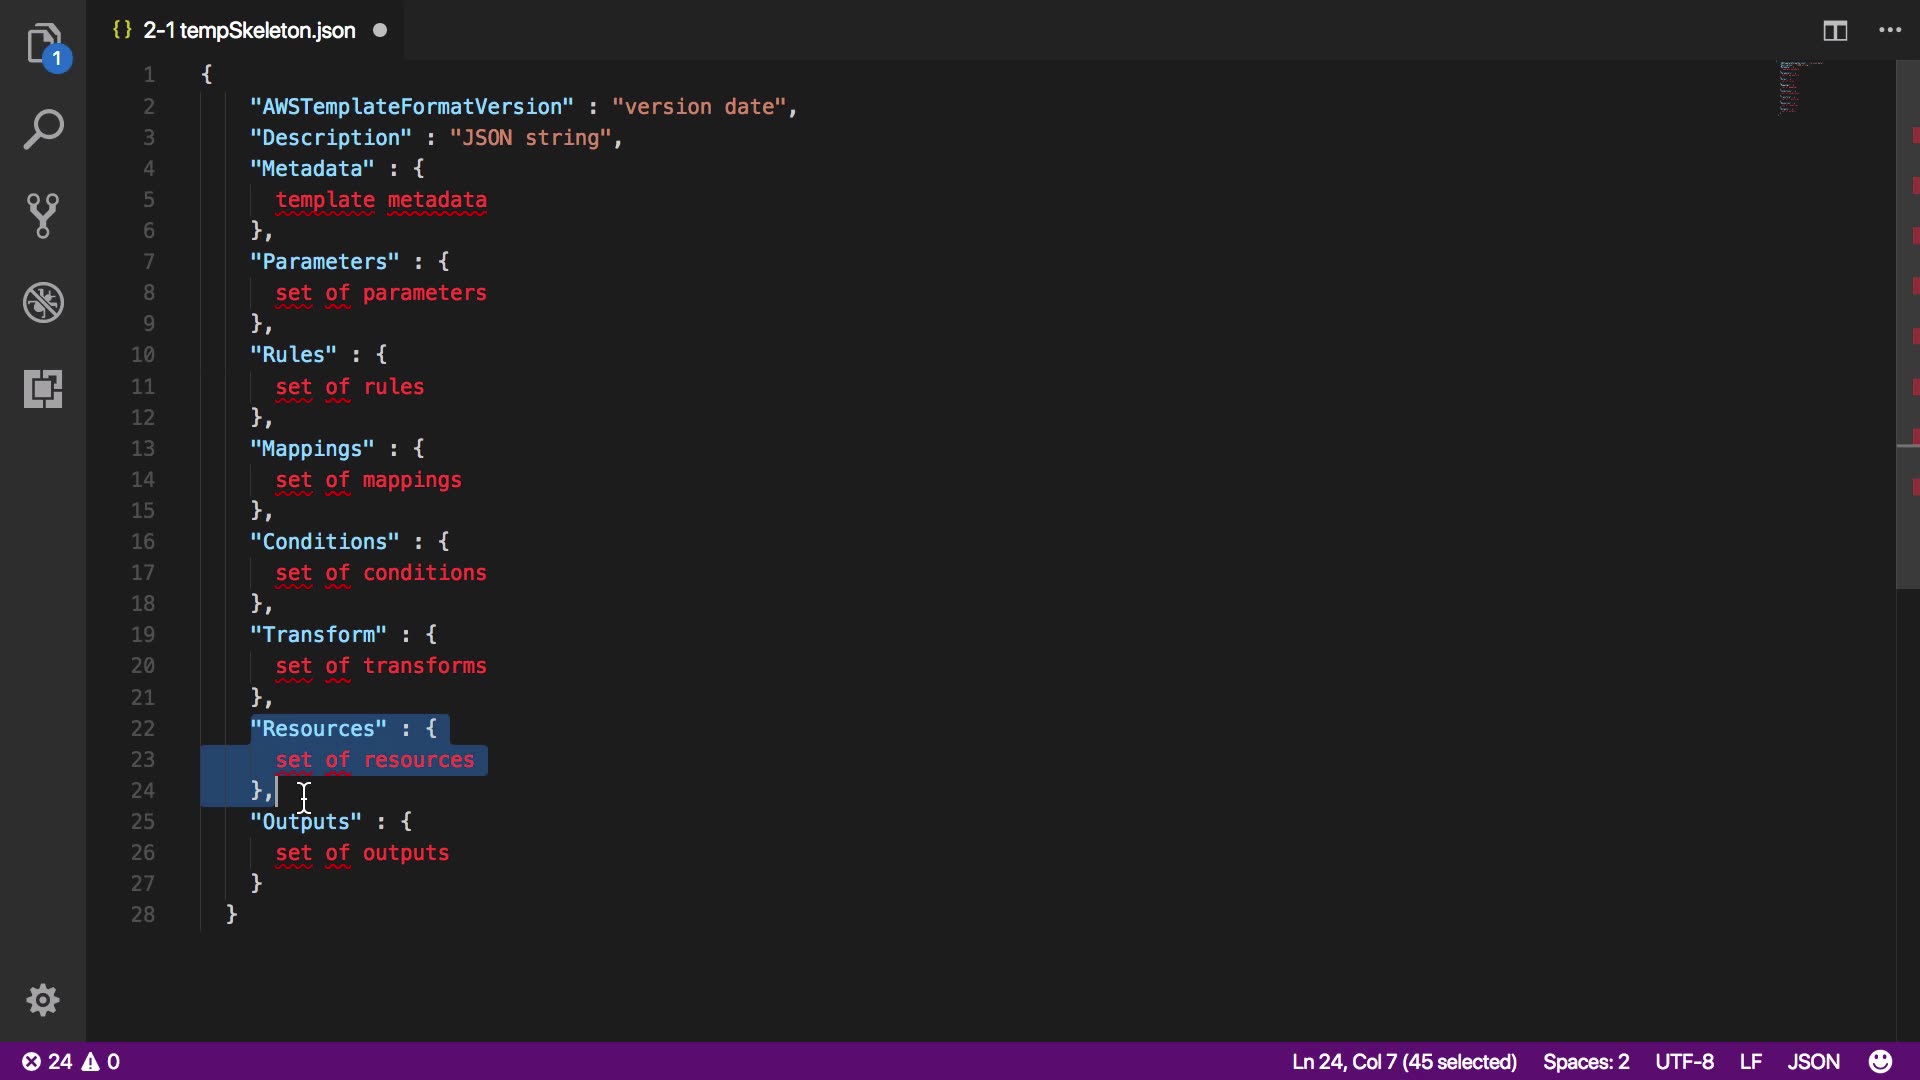Open the Source Control view
This screenshot has height=1080, width=1920.
(x=43, y=216)
